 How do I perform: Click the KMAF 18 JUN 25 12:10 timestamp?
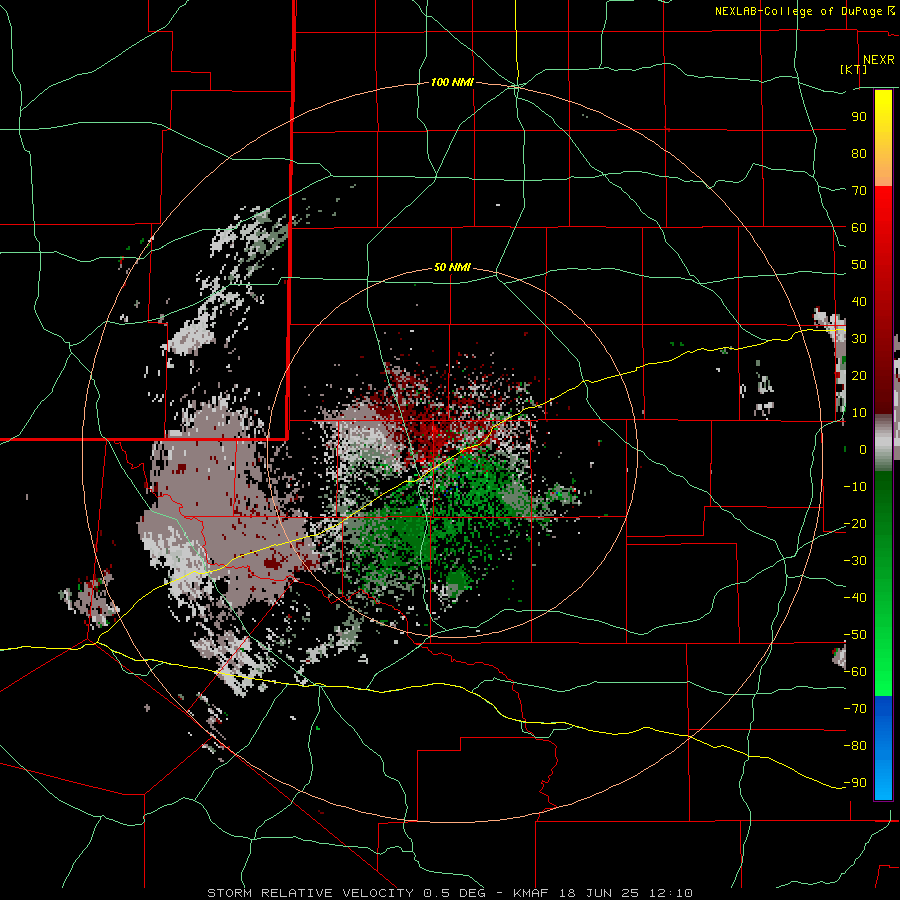pyautogui.click(x=602, y=893)
